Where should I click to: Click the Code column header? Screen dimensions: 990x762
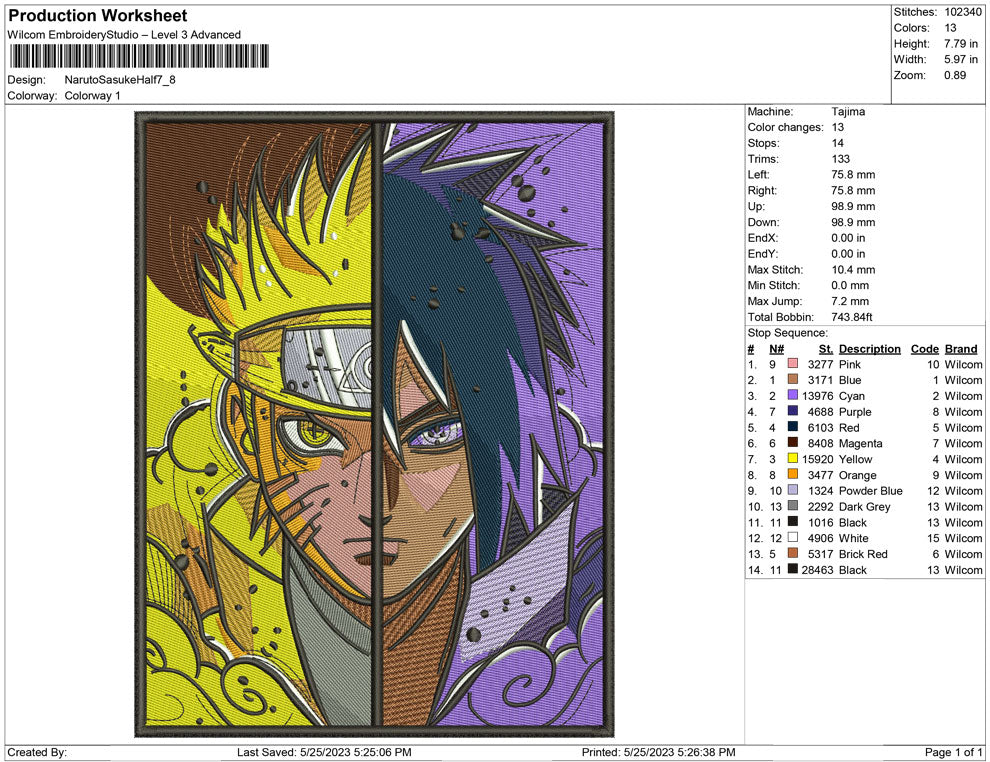(925, 348)
